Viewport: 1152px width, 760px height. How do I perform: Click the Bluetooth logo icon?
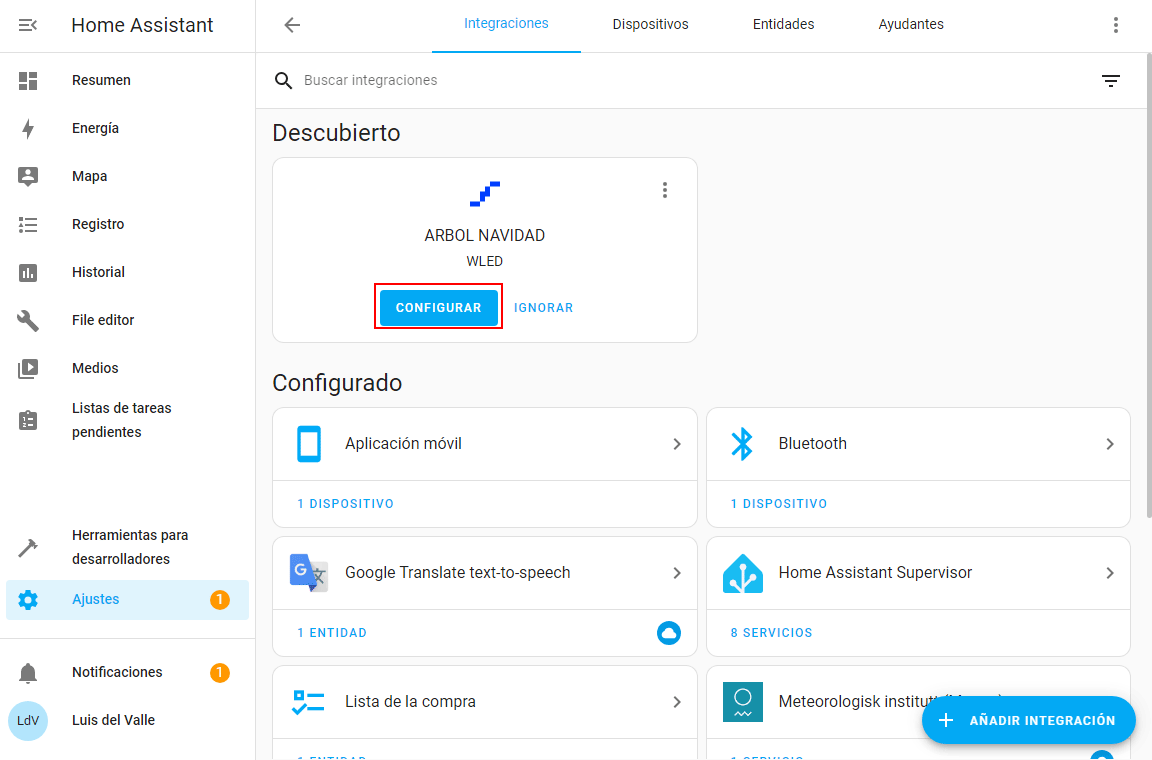pyautogui.click(x=742, y=444)
